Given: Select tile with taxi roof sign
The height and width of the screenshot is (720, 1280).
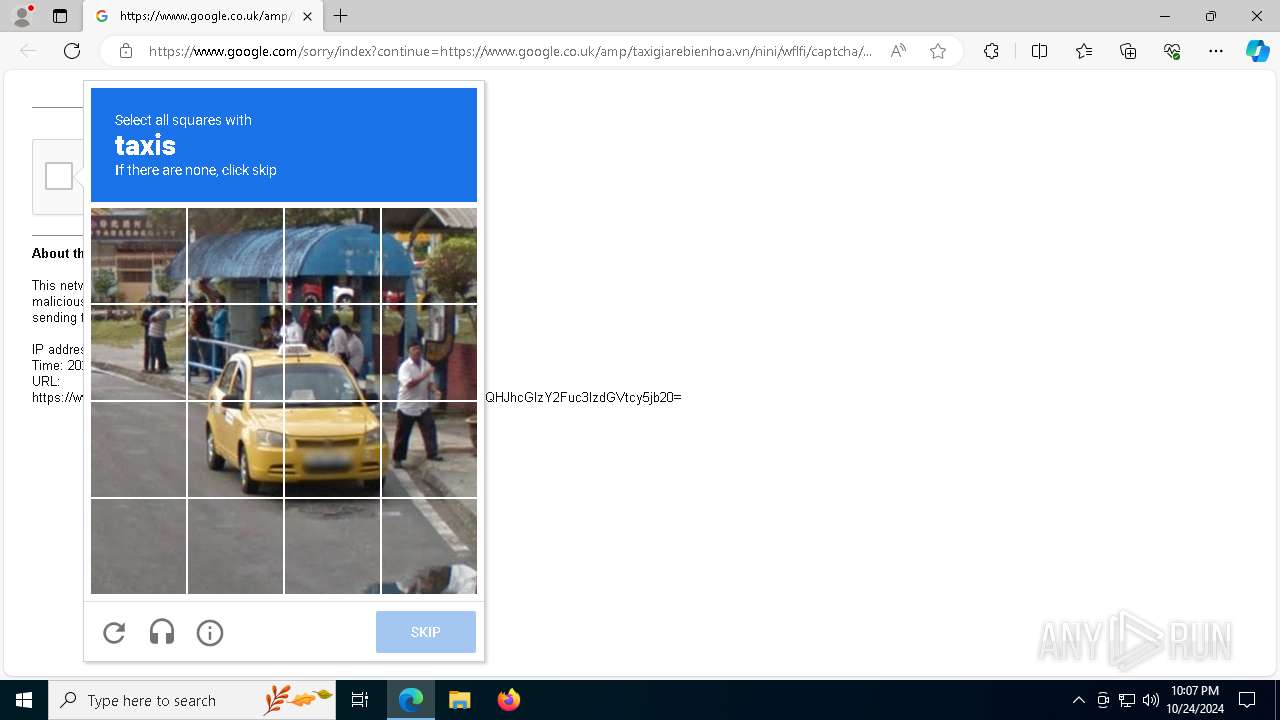Looking at the screenshot, I should (332, 352).
